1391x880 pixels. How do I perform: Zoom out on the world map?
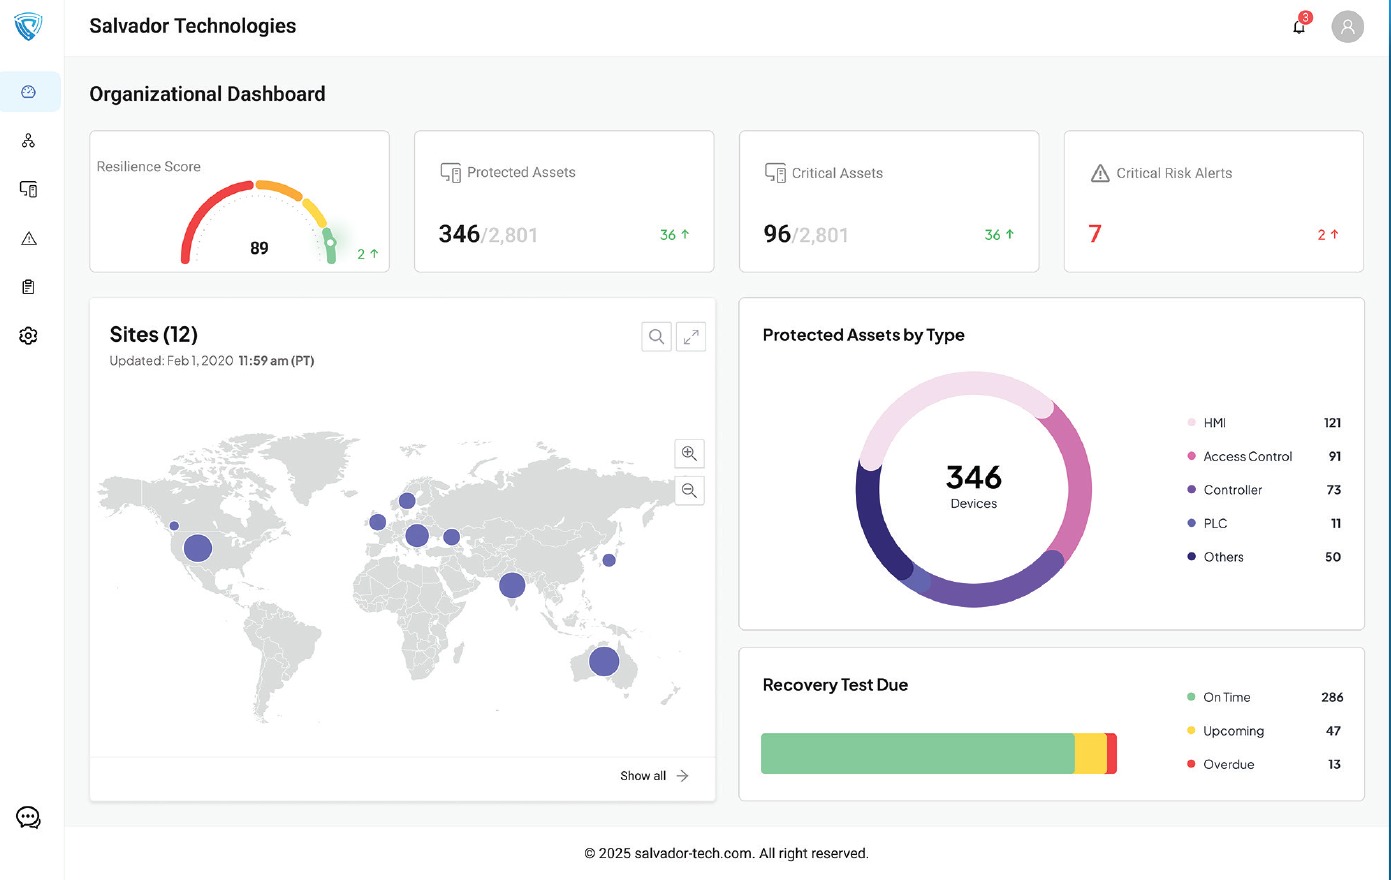click(689, 490)
